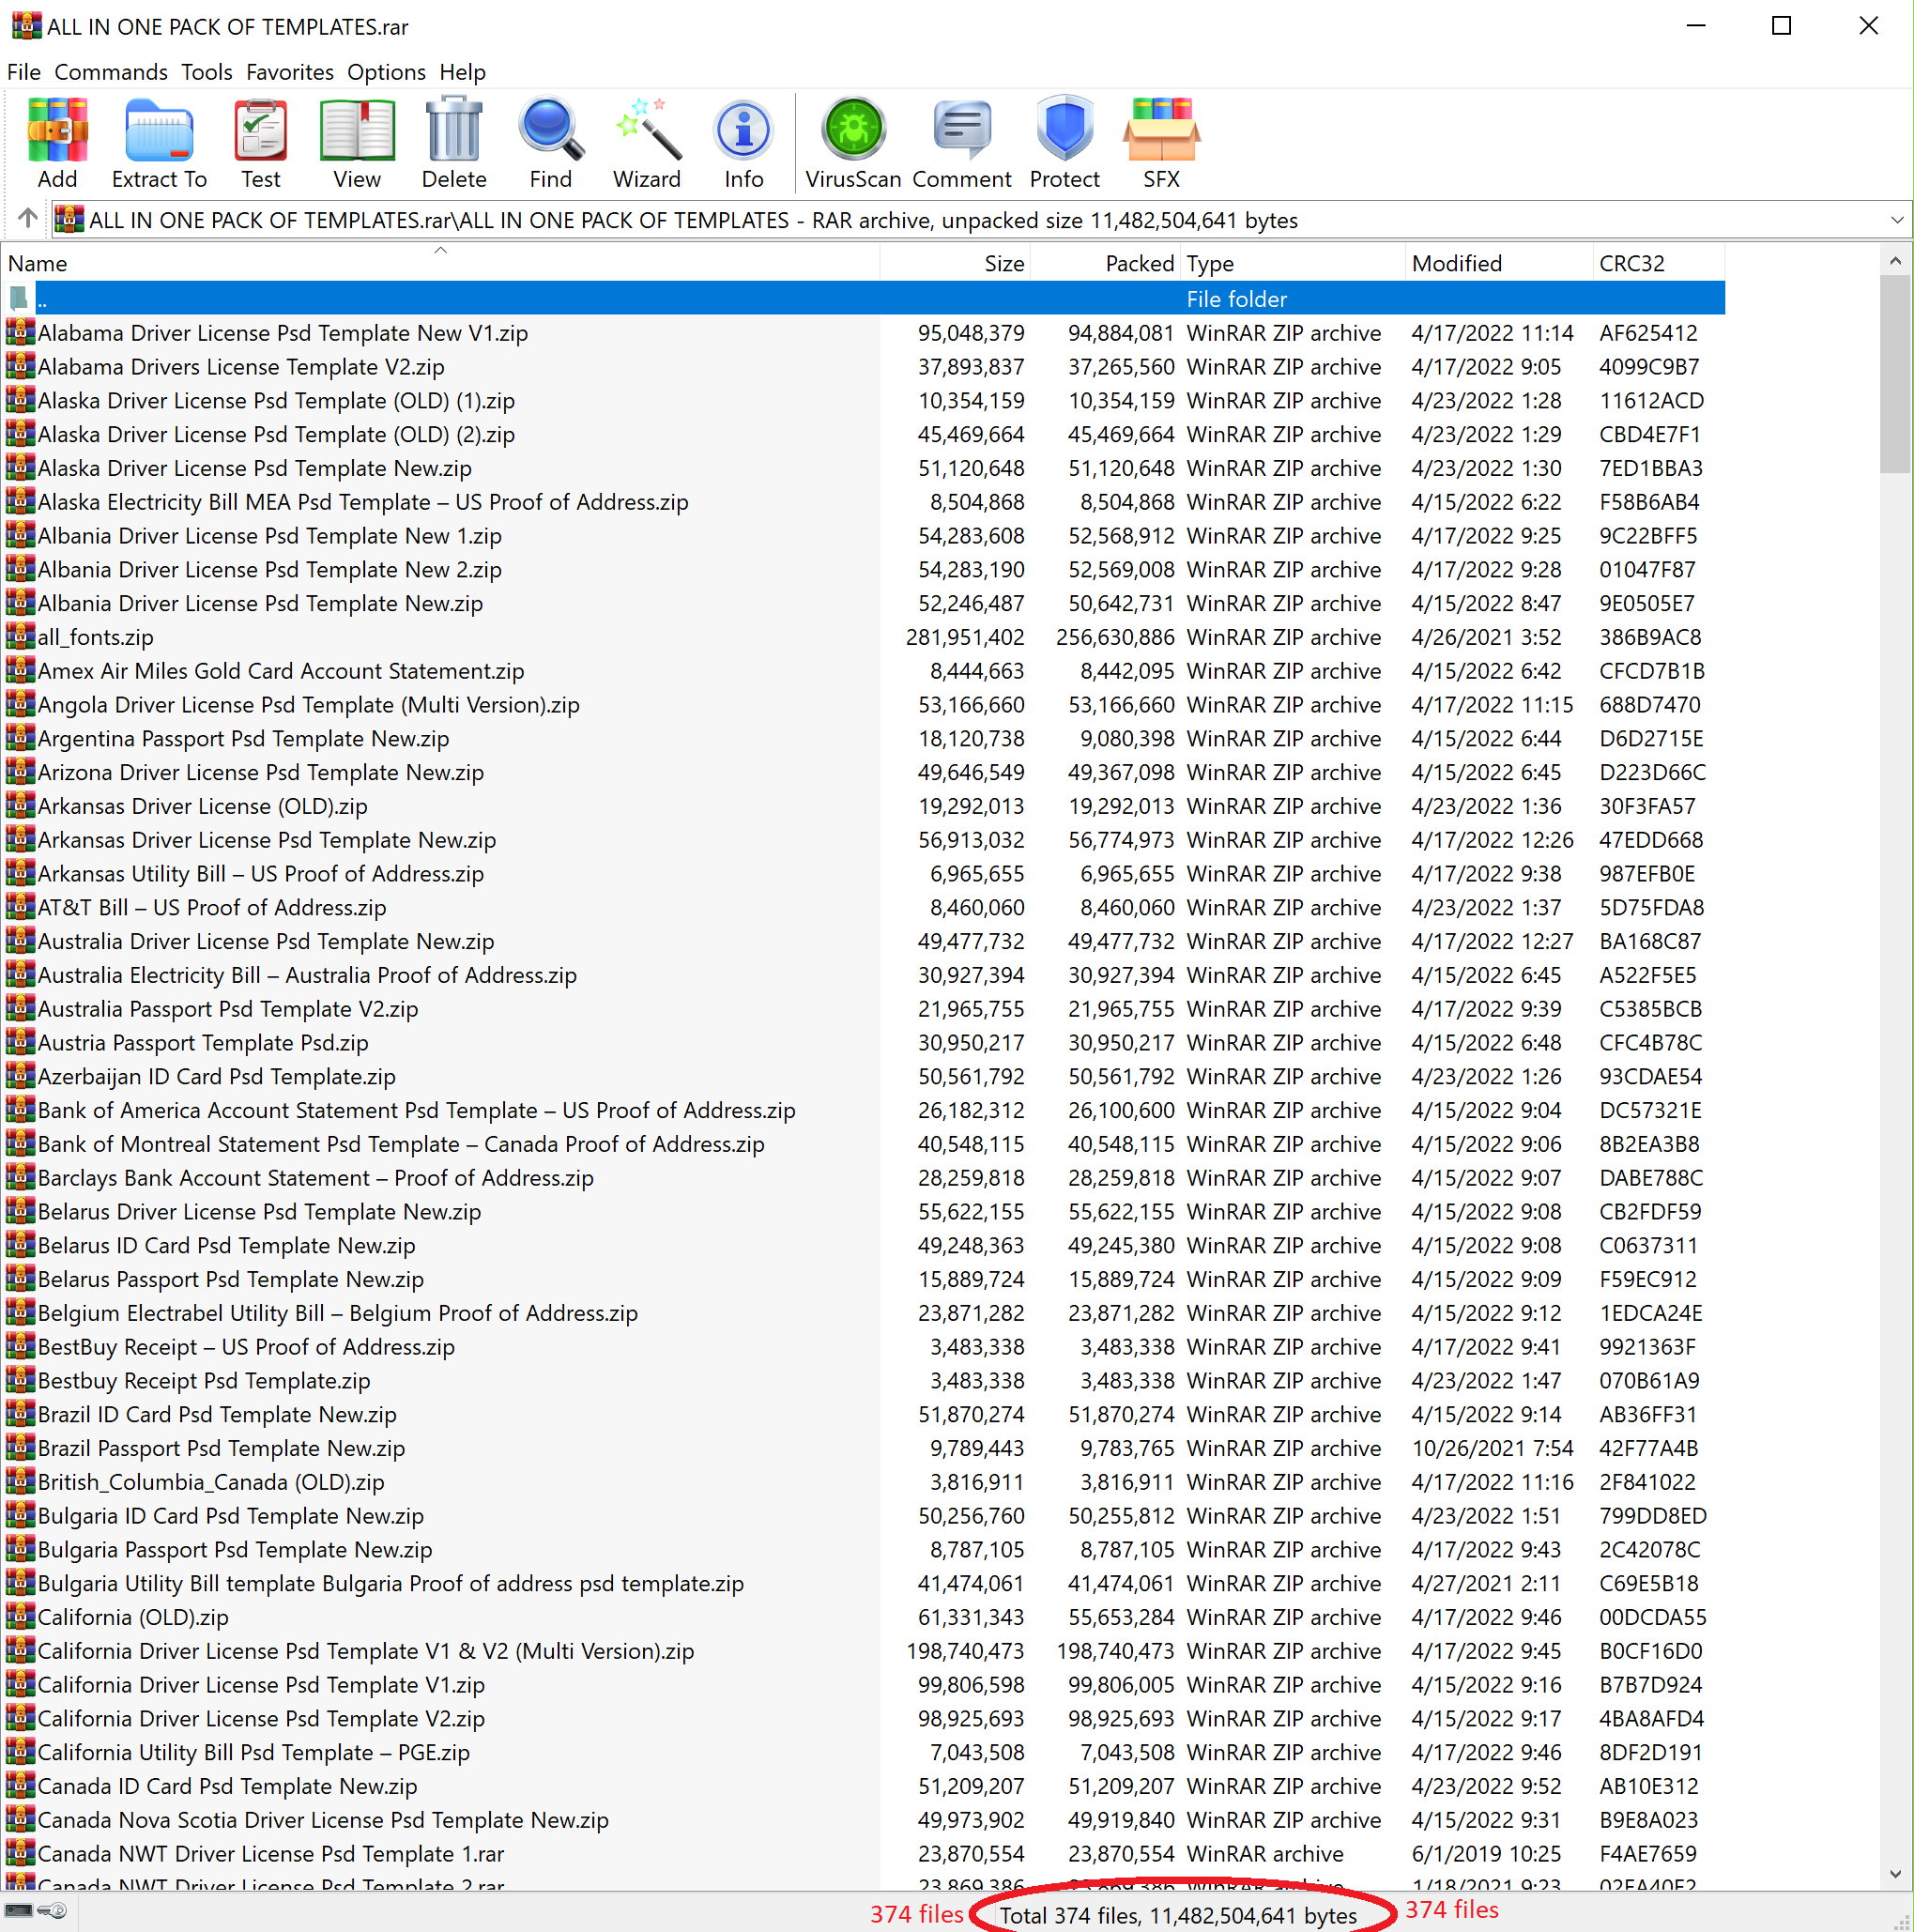Expand the address bar path dropdown
The width and height of the screenshot is (1914, 1932).
(1896, 220)
